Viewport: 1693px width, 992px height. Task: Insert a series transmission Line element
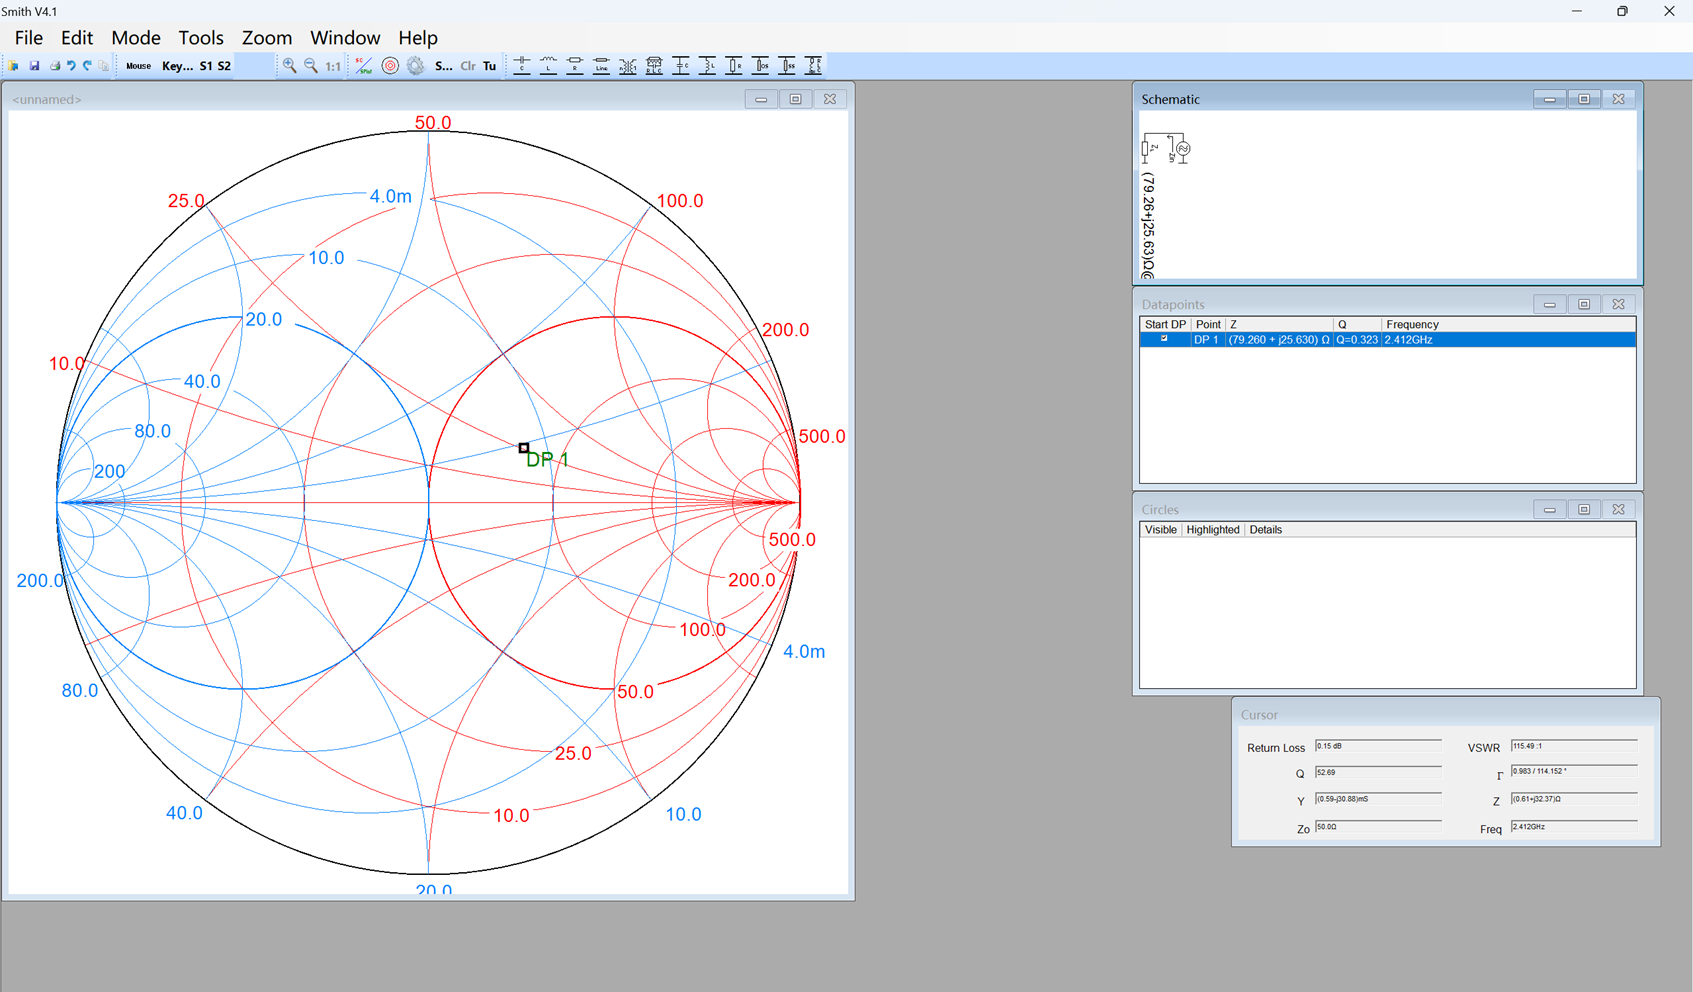[x=601, y=66]
